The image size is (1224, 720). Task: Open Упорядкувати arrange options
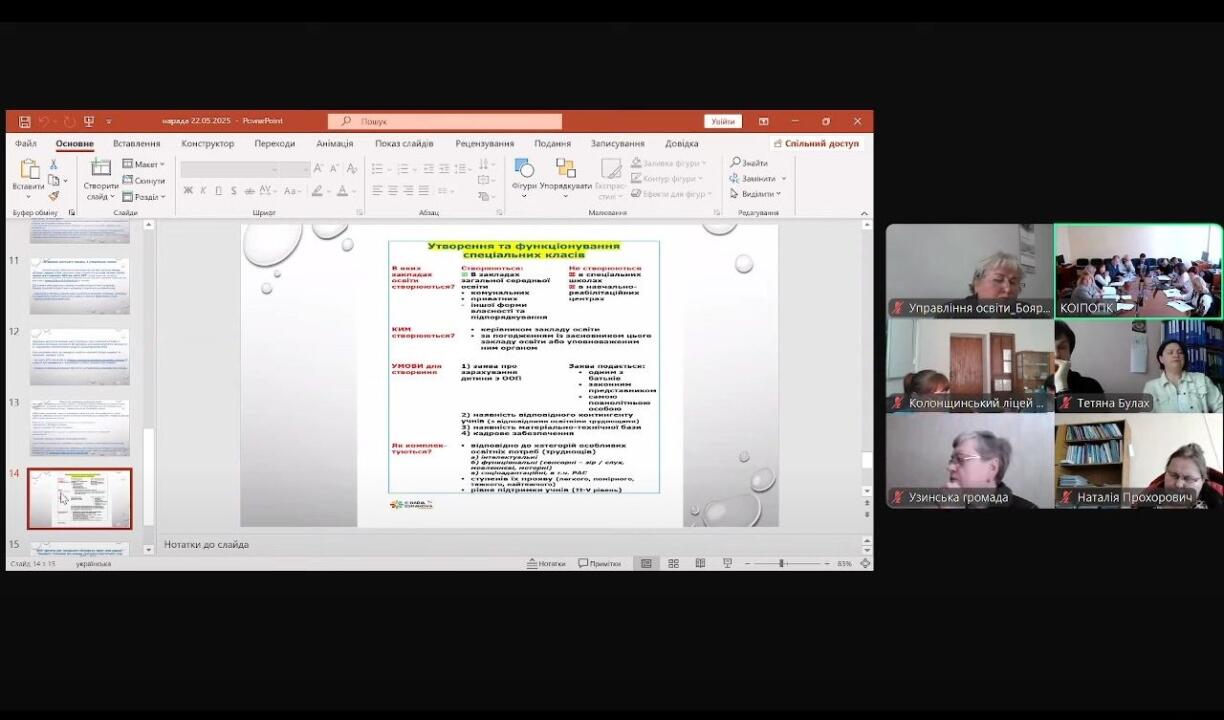[x=566, y=168]
